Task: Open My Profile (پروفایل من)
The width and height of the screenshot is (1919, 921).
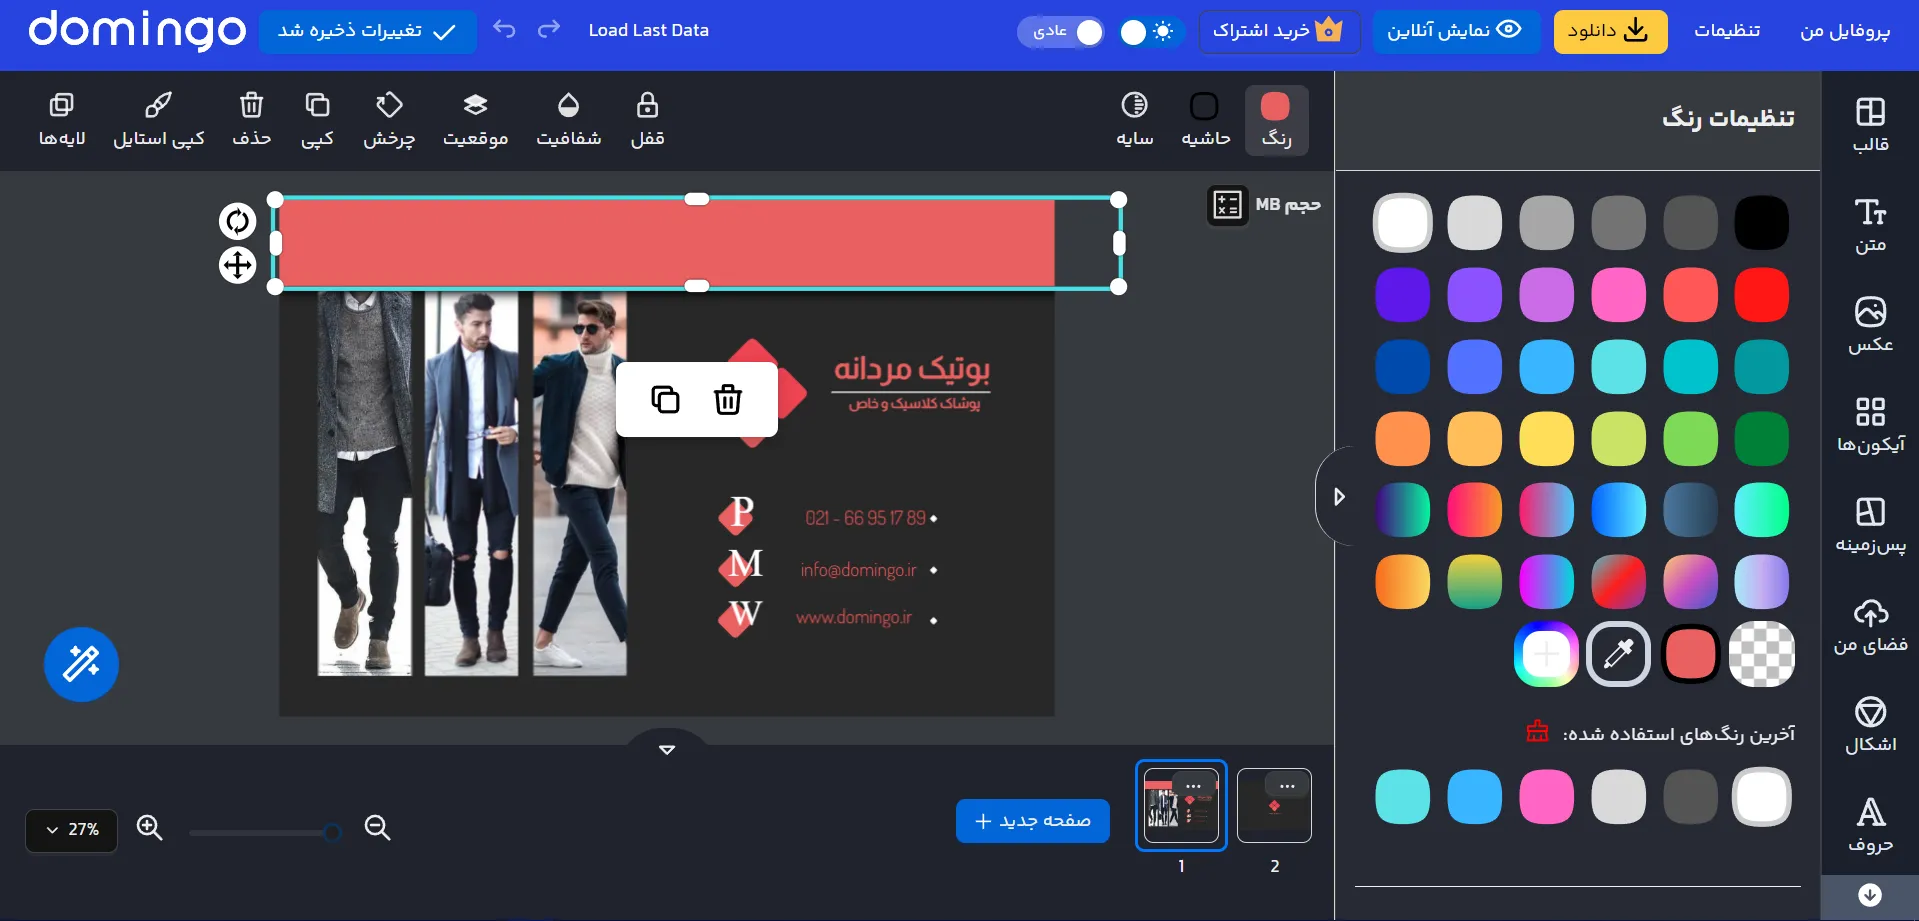Action: point(1845,31)
